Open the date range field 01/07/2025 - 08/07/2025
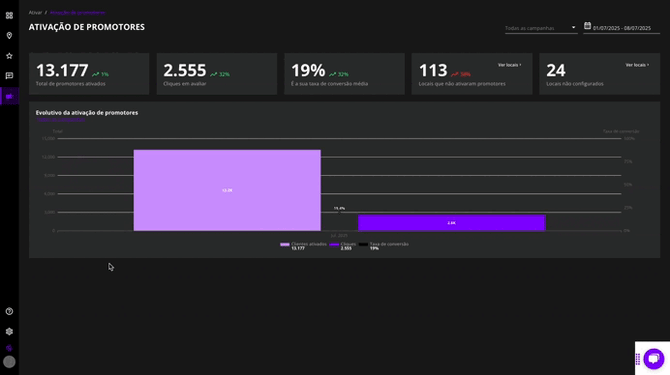670x375 pixels. pyautogui.click(x=622, y=28)
